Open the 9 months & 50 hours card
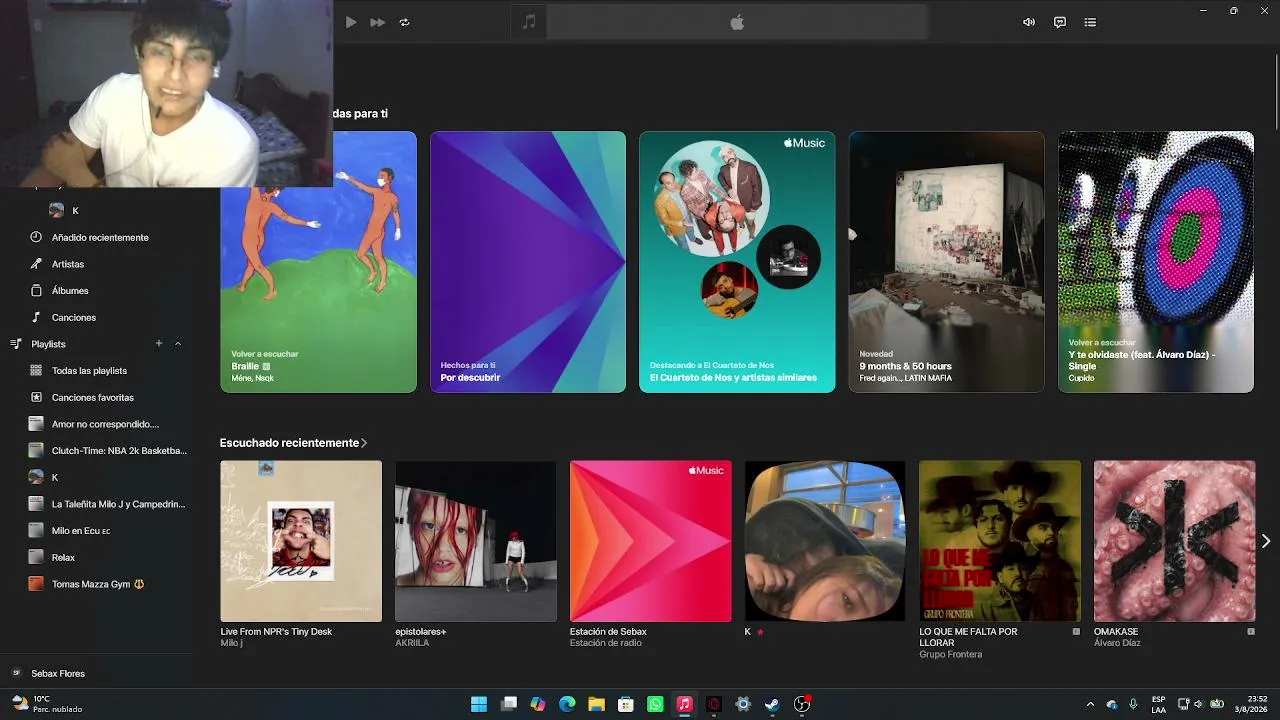Viewport: 1280px width, 720px height. 946,262
